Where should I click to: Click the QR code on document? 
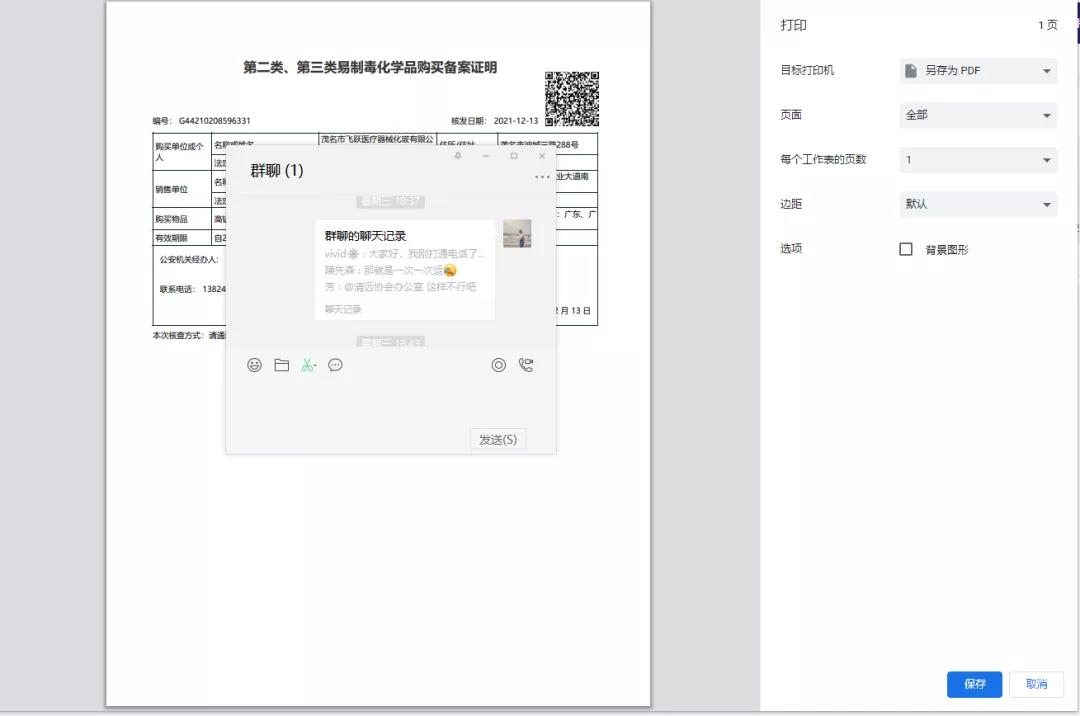pos(572,99)
